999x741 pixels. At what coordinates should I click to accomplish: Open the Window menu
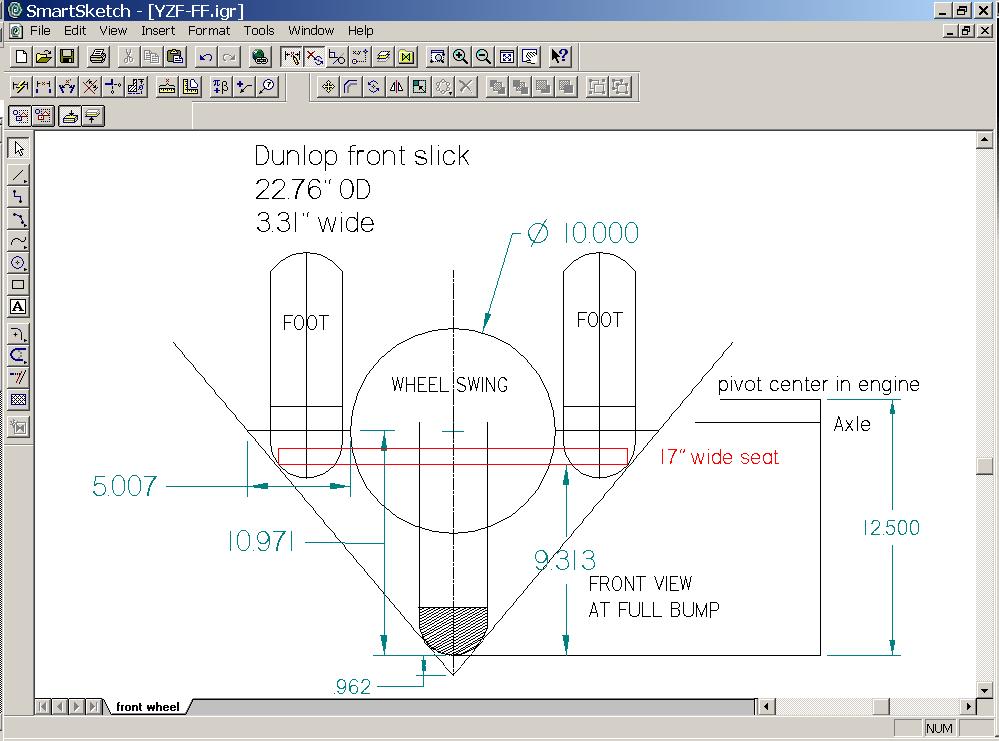point(311,31)
